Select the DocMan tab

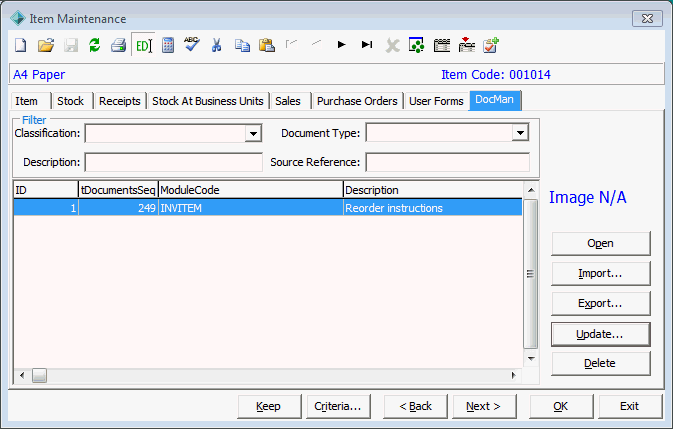495,100
